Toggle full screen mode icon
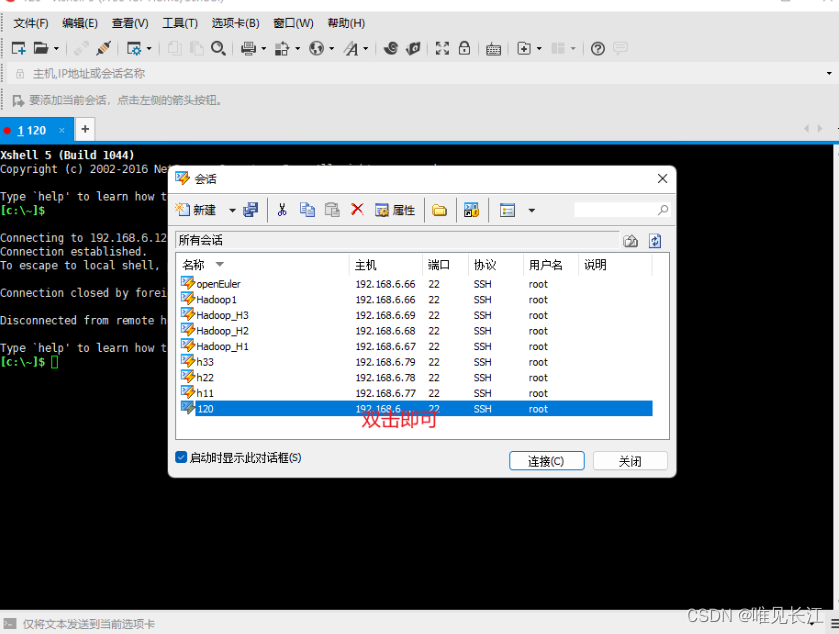Image resolution: width=839 pixels, height=634 pixels. click(443, 49)
